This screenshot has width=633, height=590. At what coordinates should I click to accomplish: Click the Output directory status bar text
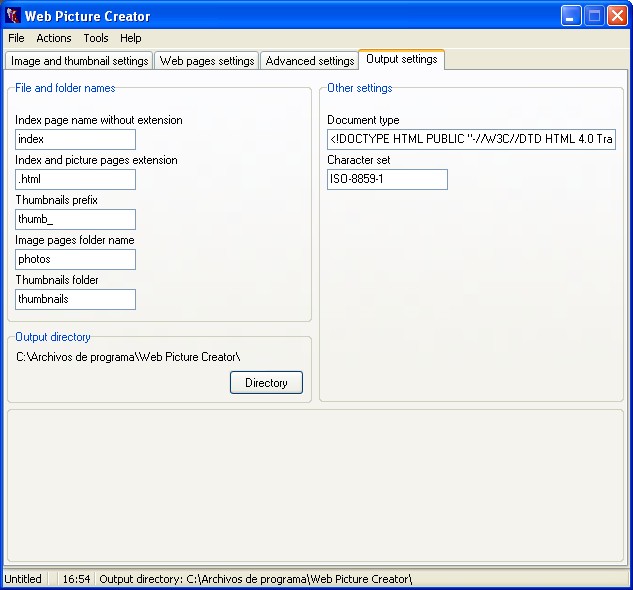256,579
